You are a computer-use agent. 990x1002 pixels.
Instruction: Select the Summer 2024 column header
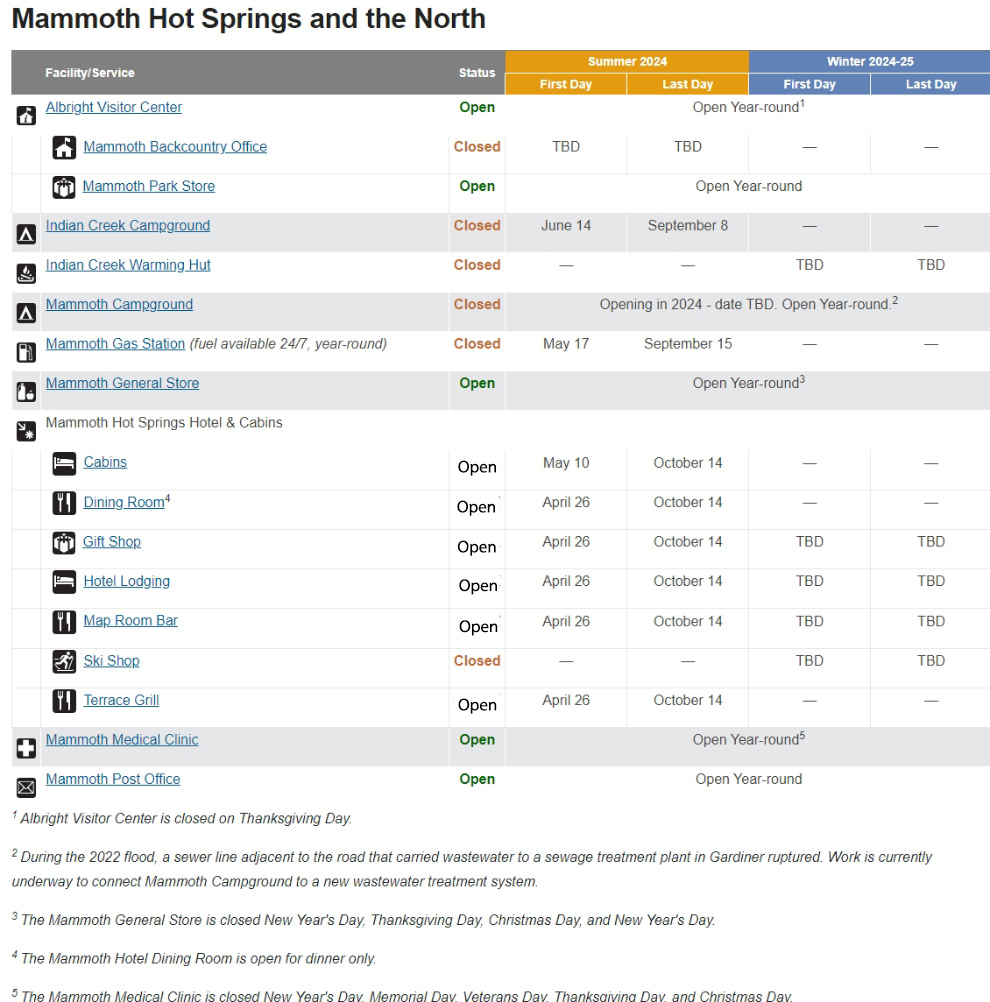pyautogui.click(x=627, y=62)
